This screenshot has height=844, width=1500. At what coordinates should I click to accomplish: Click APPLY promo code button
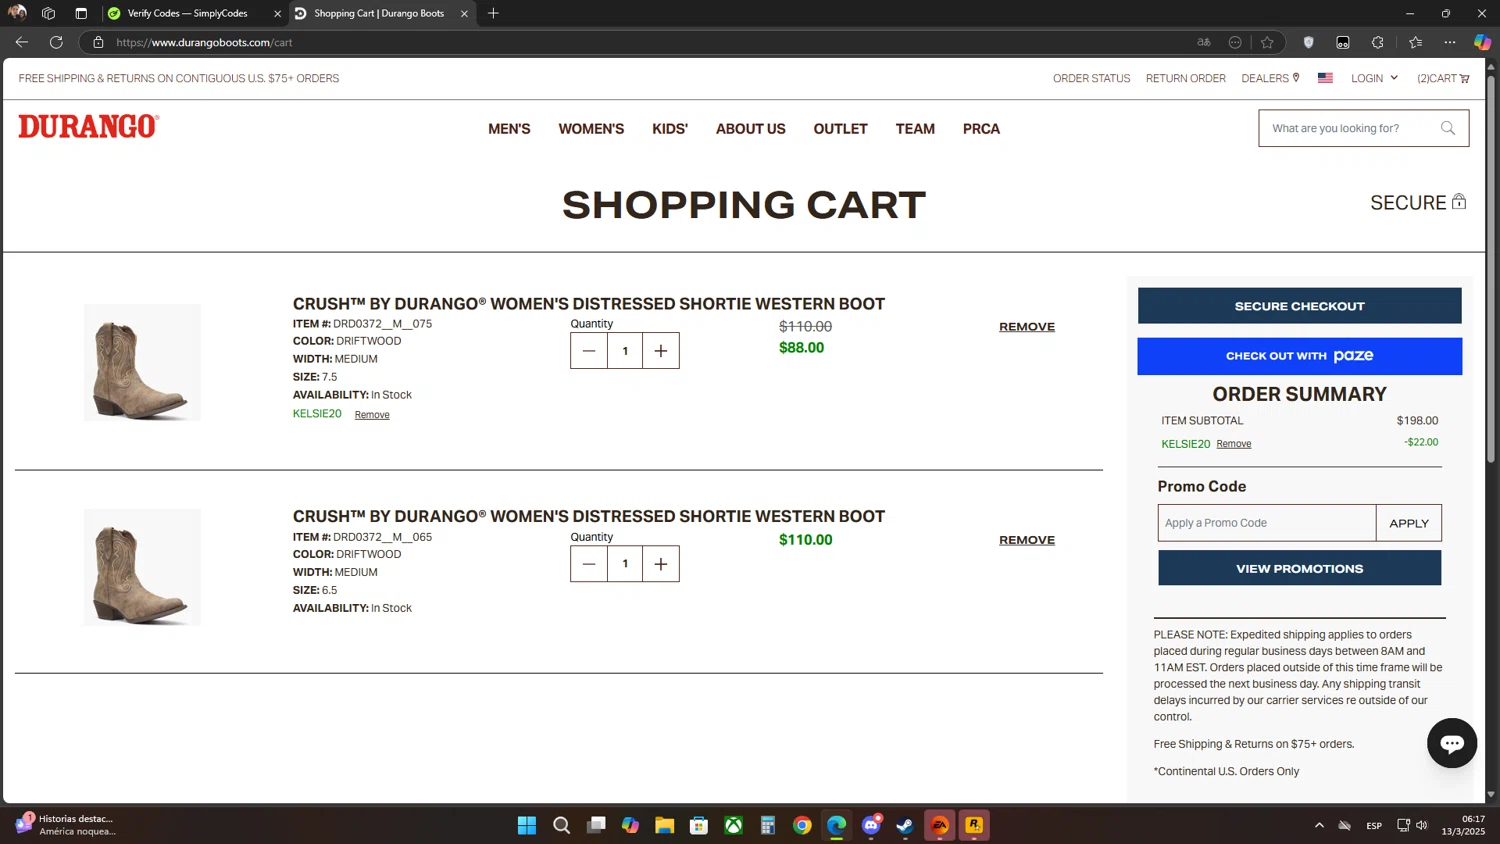pyautogui.click(x=1408, y=523)
